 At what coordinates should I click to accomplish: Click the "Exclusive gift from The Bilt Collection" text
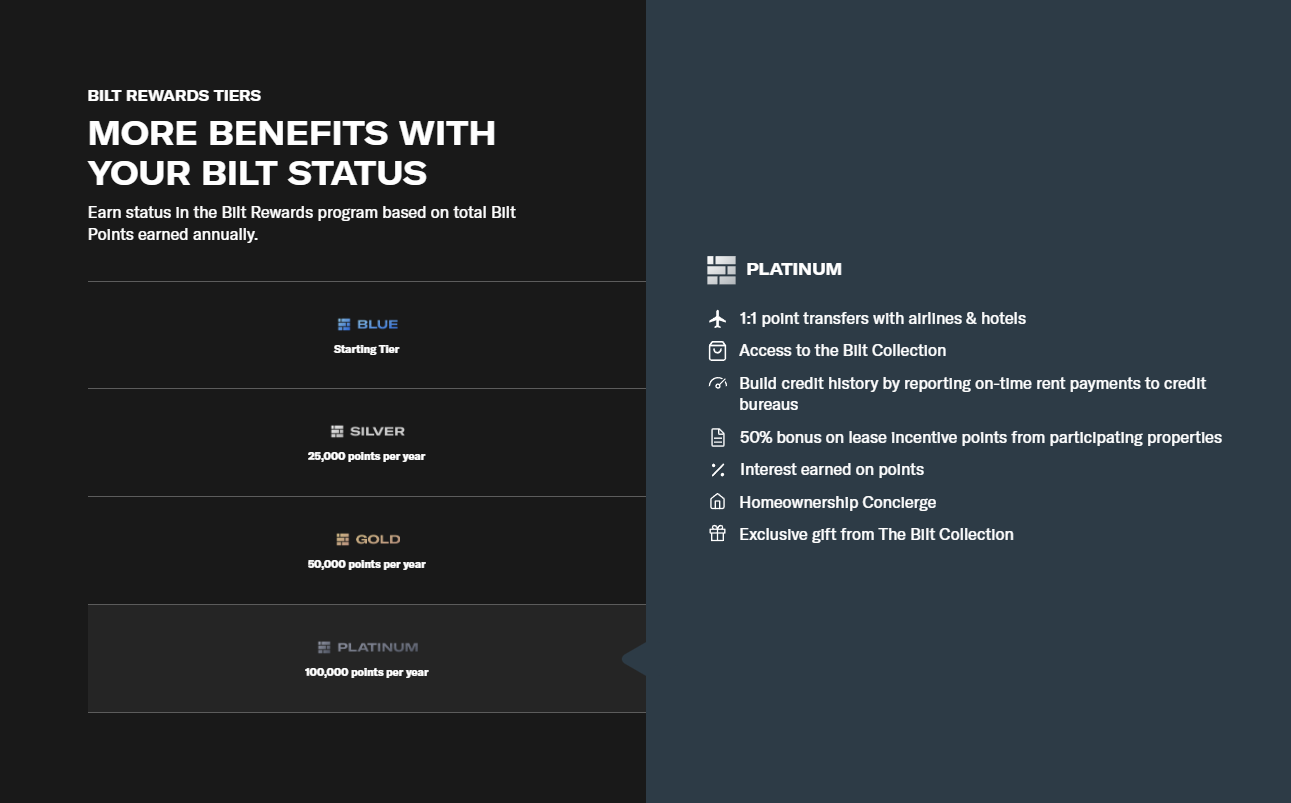[876, 535]
